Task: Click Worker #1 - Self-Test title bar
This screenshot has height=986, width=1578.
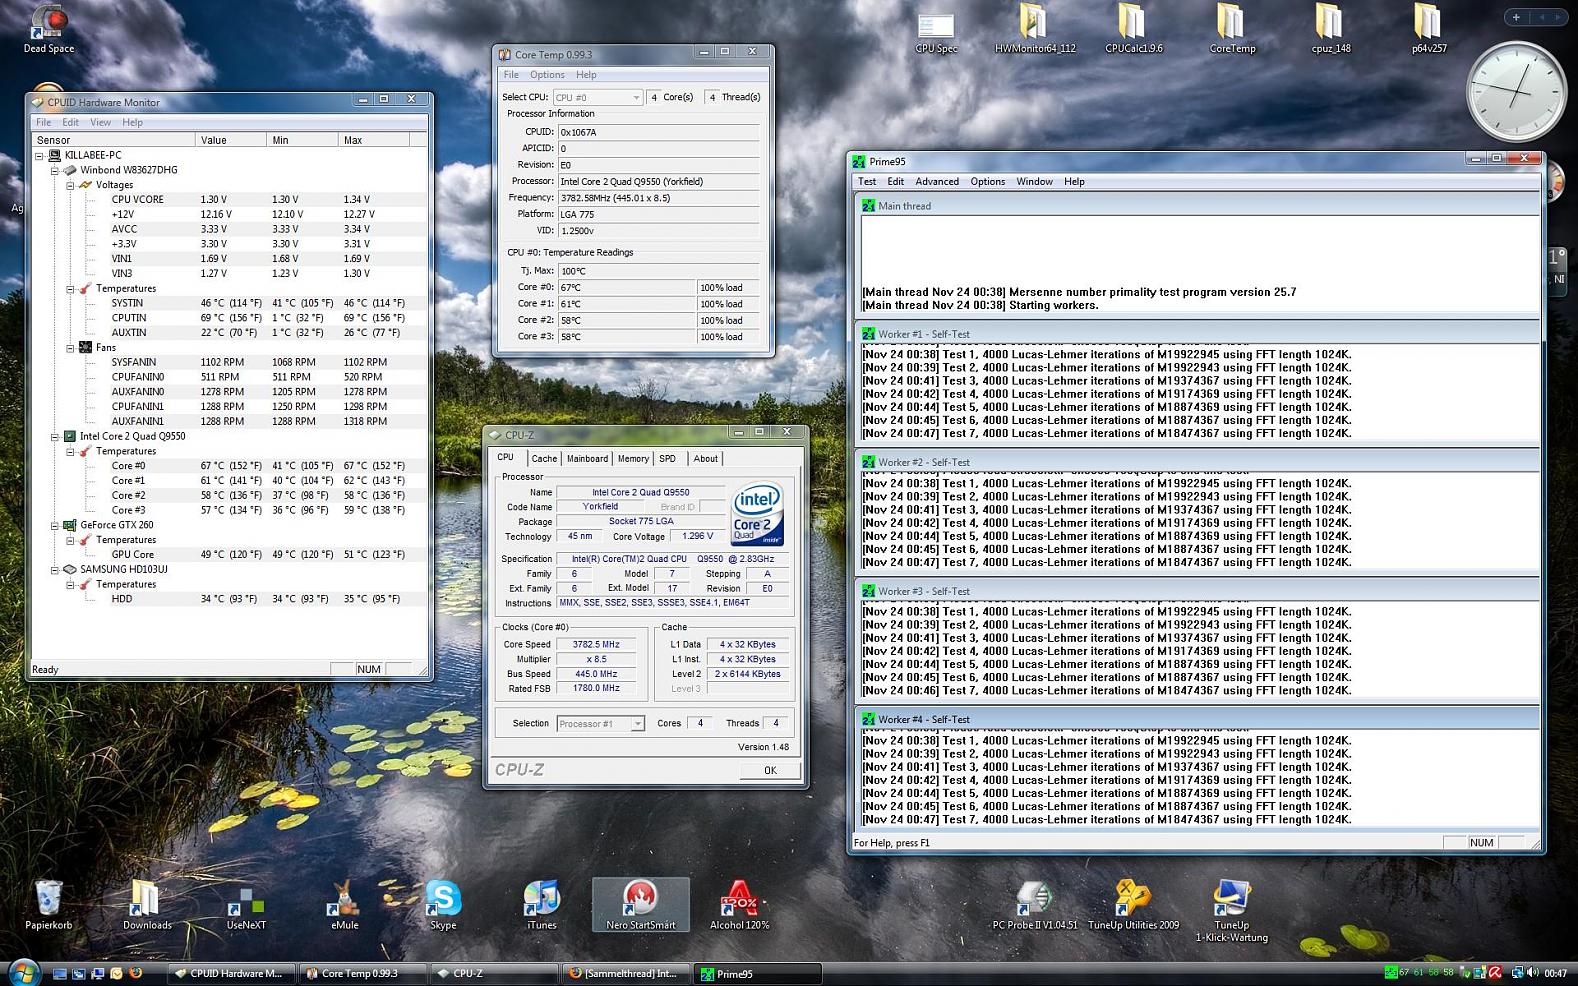Action: [x=1196, y=334]
